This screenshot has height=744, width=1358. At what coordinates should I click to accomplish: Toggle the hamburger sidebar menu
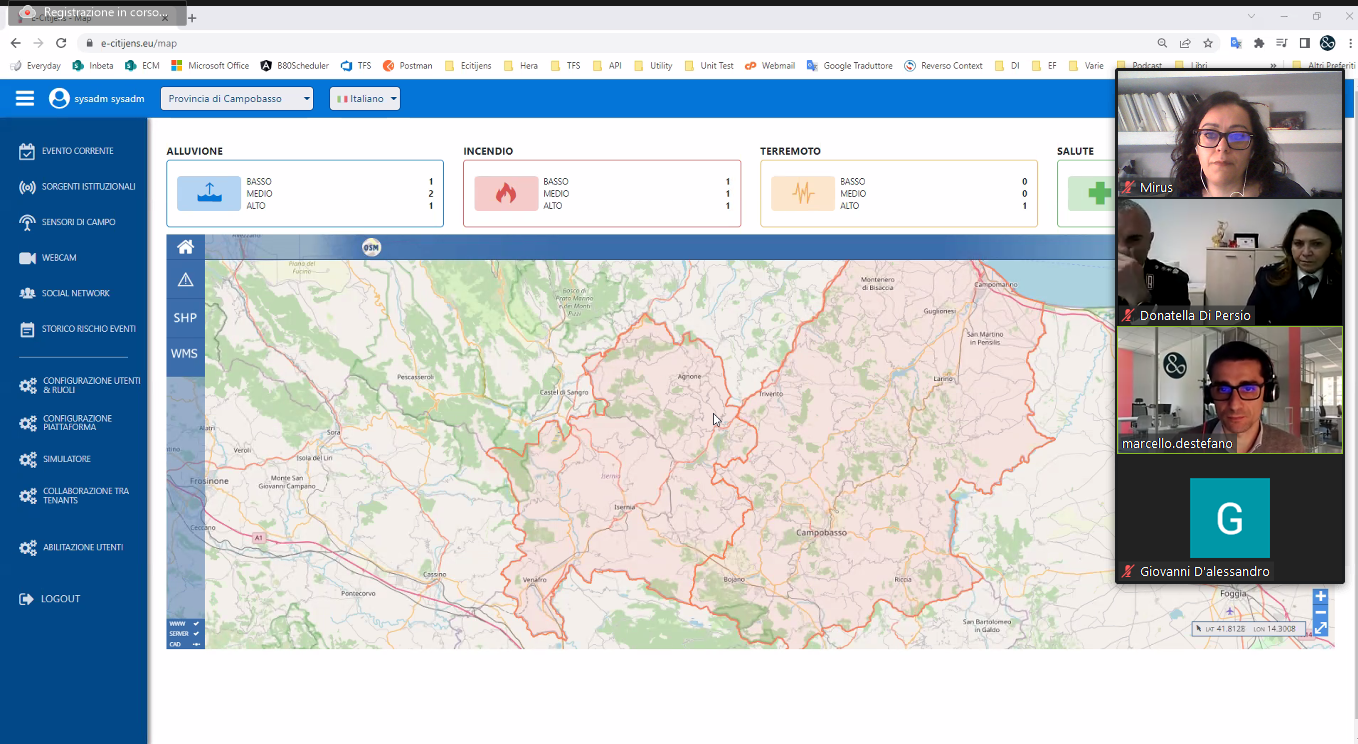pyautogui.click(x=25, y=98)
